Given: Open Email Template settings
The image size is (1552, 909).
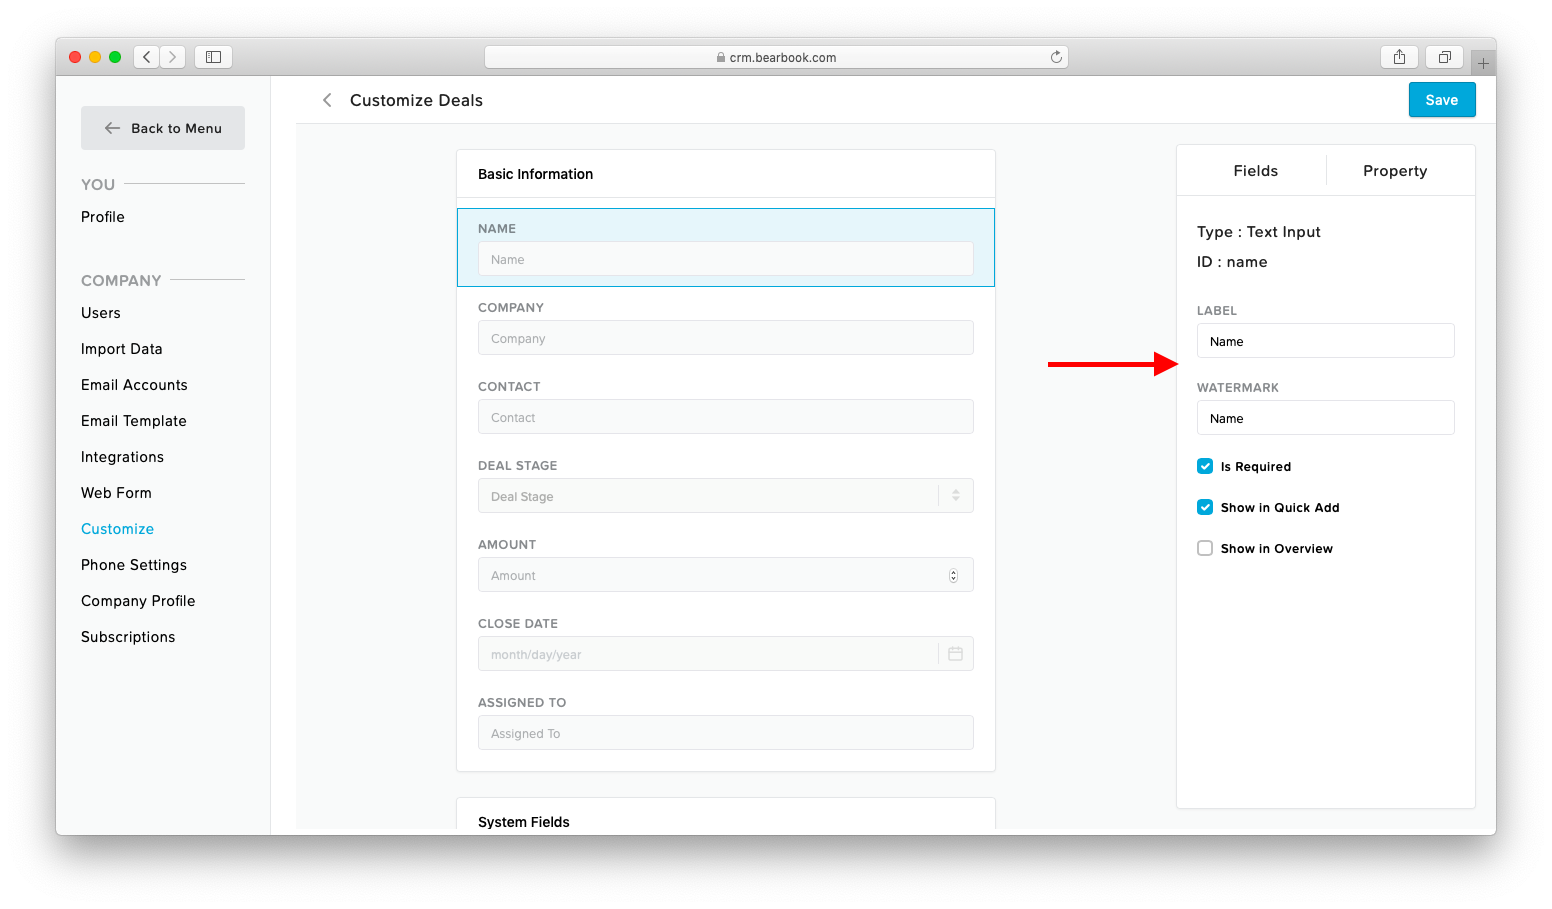Looking at the screenshot, I should [134, 421].
